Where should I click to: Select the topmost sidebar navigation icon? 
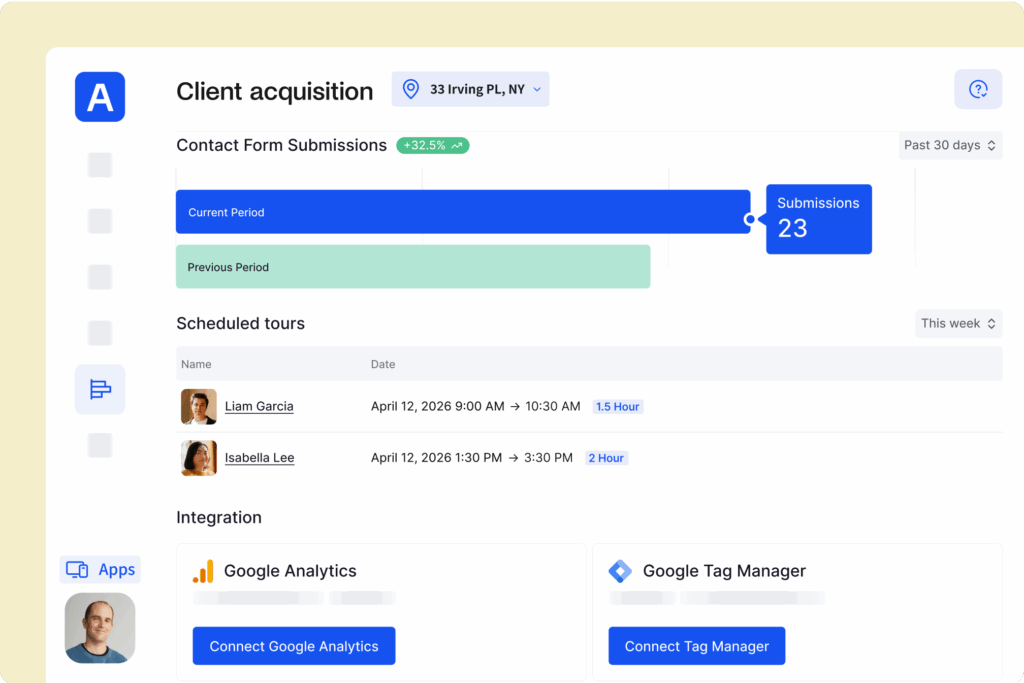pyautogui.click(x=99, y=164)
